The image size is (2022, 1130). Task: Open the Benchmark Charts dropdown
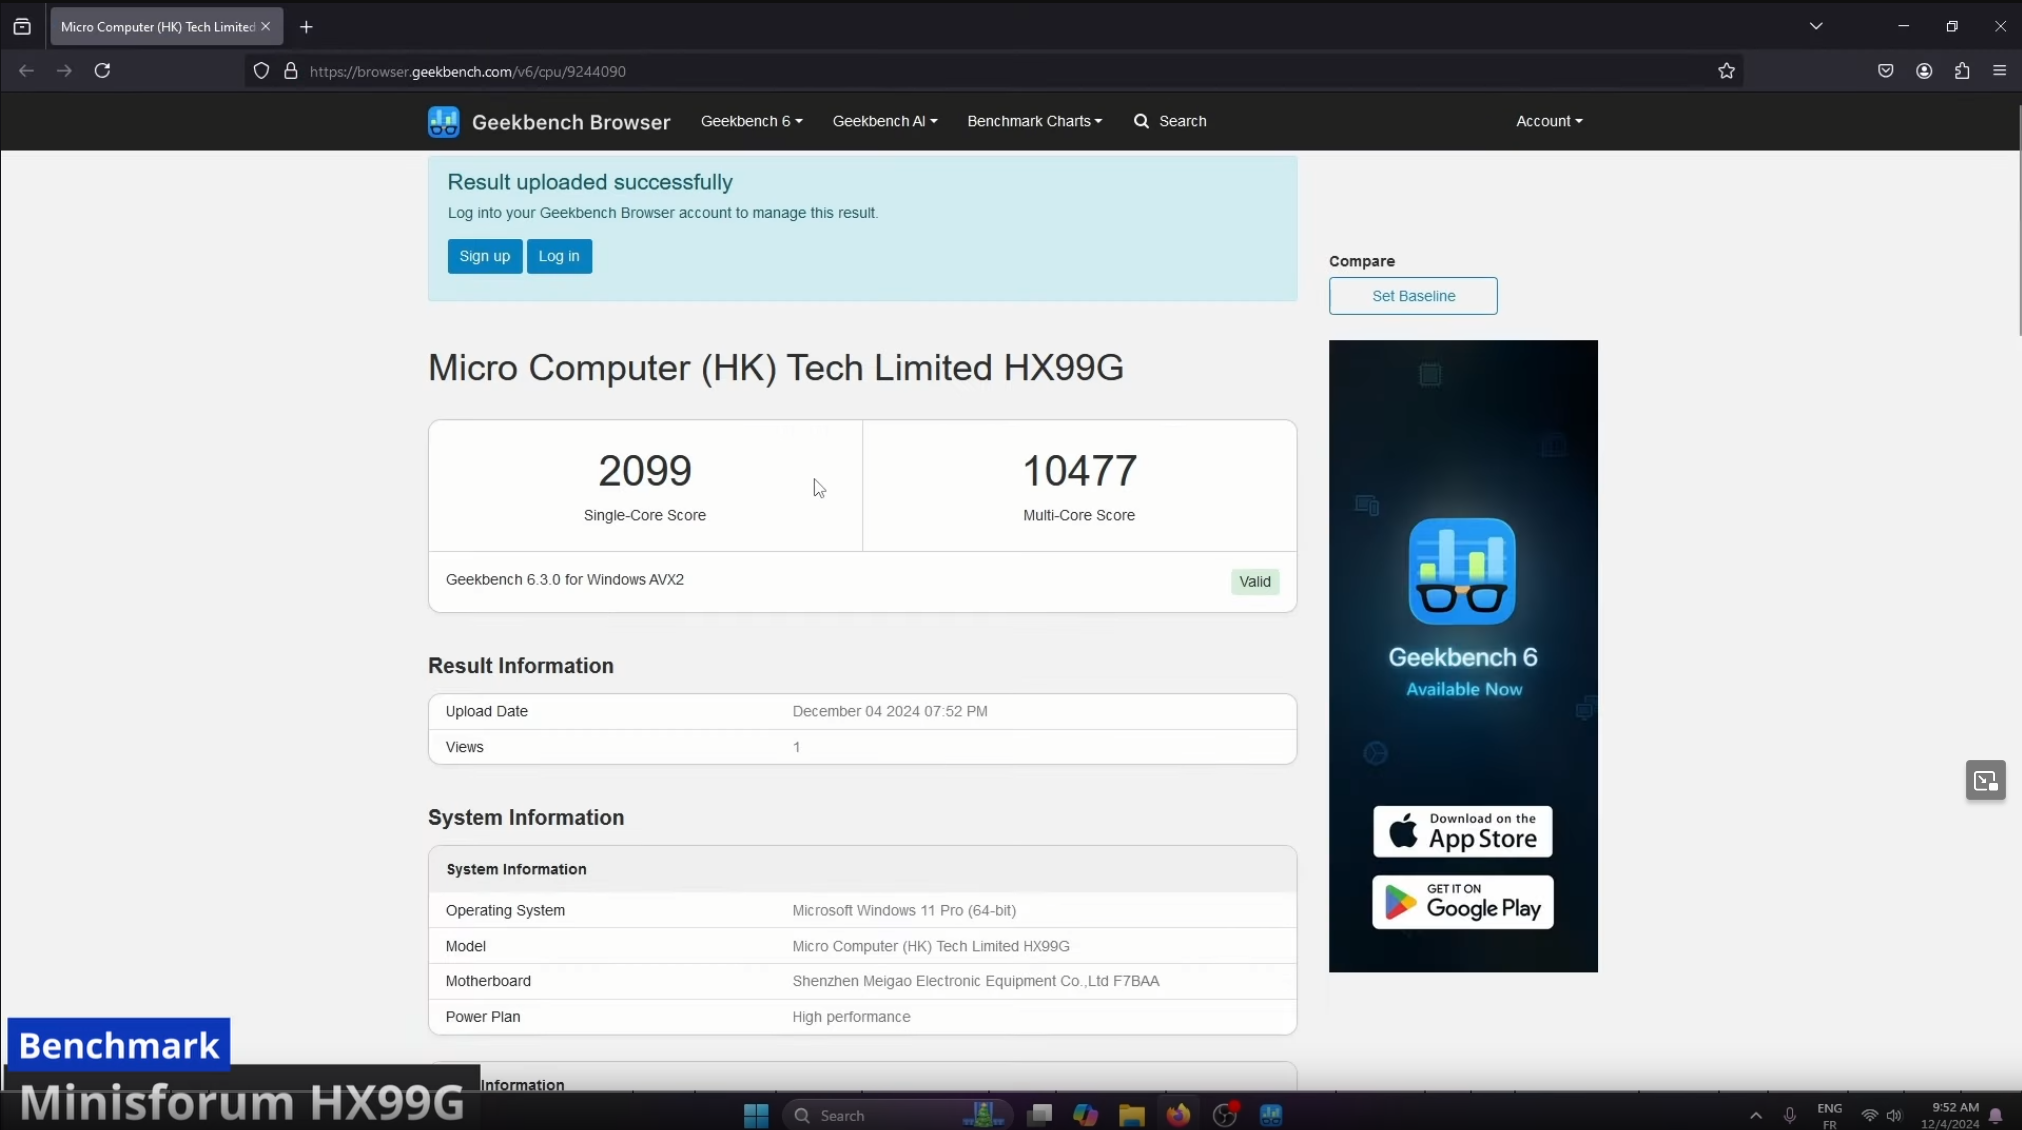tap(1034, 121)
